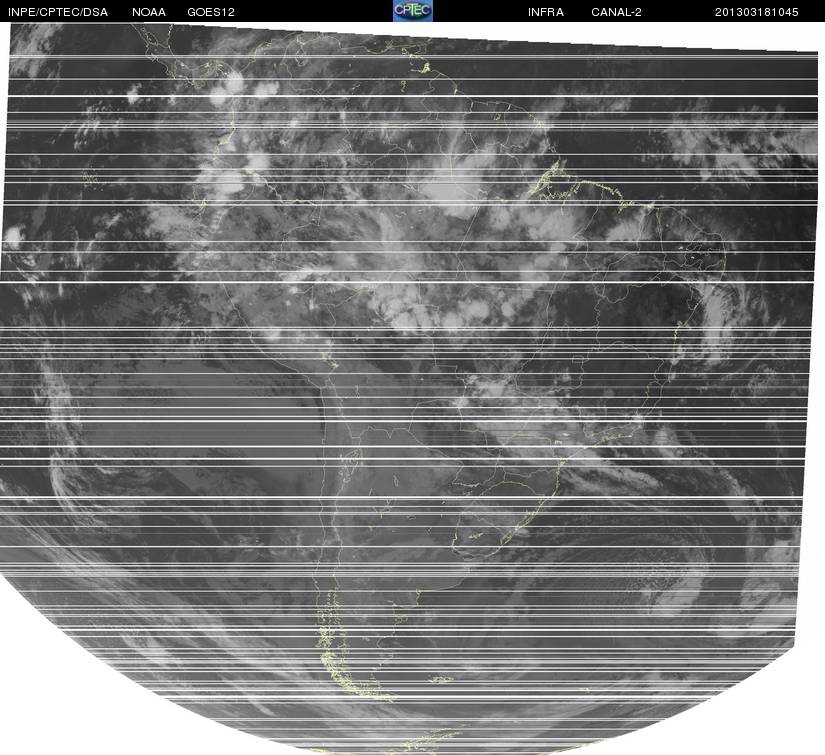Click the NOAA label in header
Screen dimensions: 825x755
click(149, 12)
